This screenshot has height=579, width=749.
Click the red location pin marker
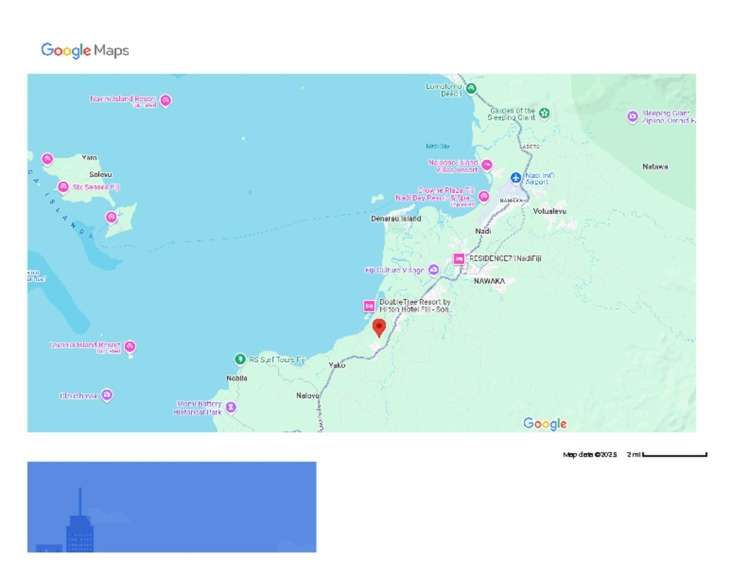pyautogui.click(x=379, y=328)
